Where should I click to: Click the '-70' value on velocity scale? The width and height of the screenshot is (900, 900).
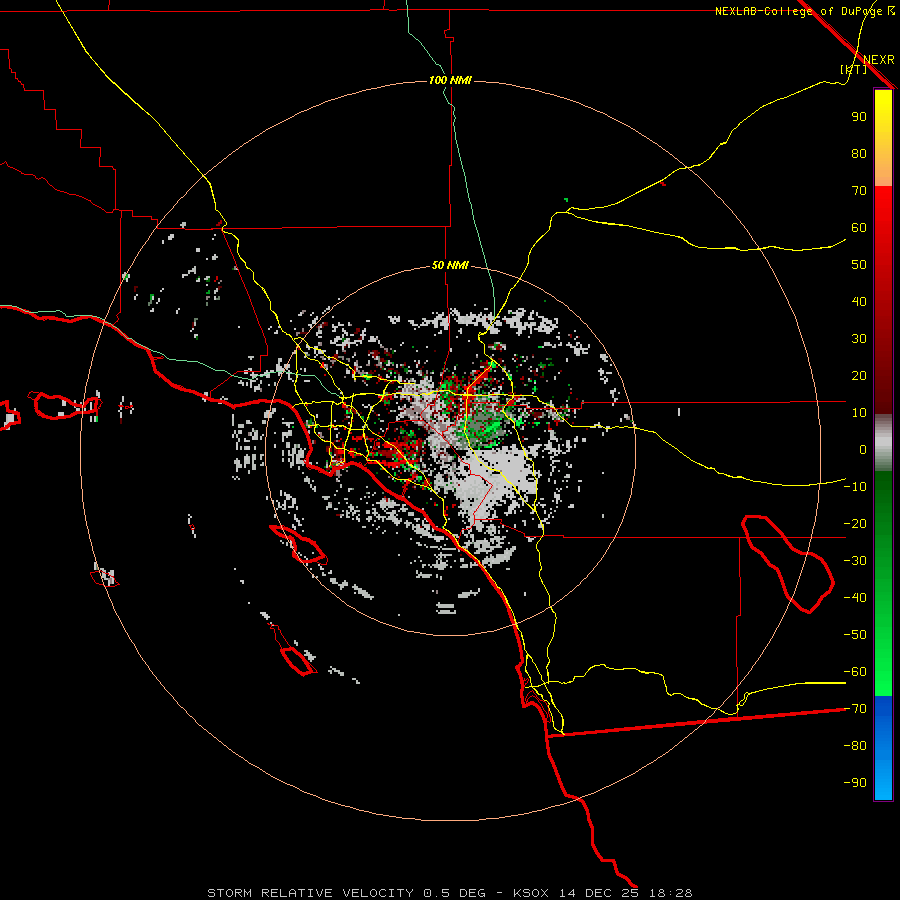(855, 709)
